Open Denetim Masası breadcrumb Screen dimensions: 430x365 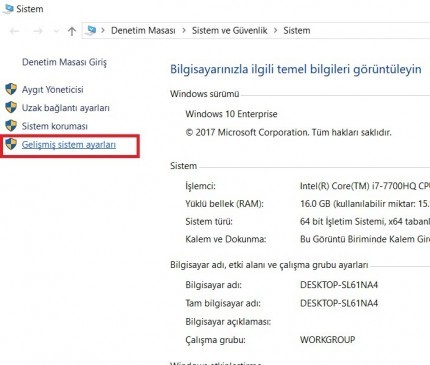point(143,31)
